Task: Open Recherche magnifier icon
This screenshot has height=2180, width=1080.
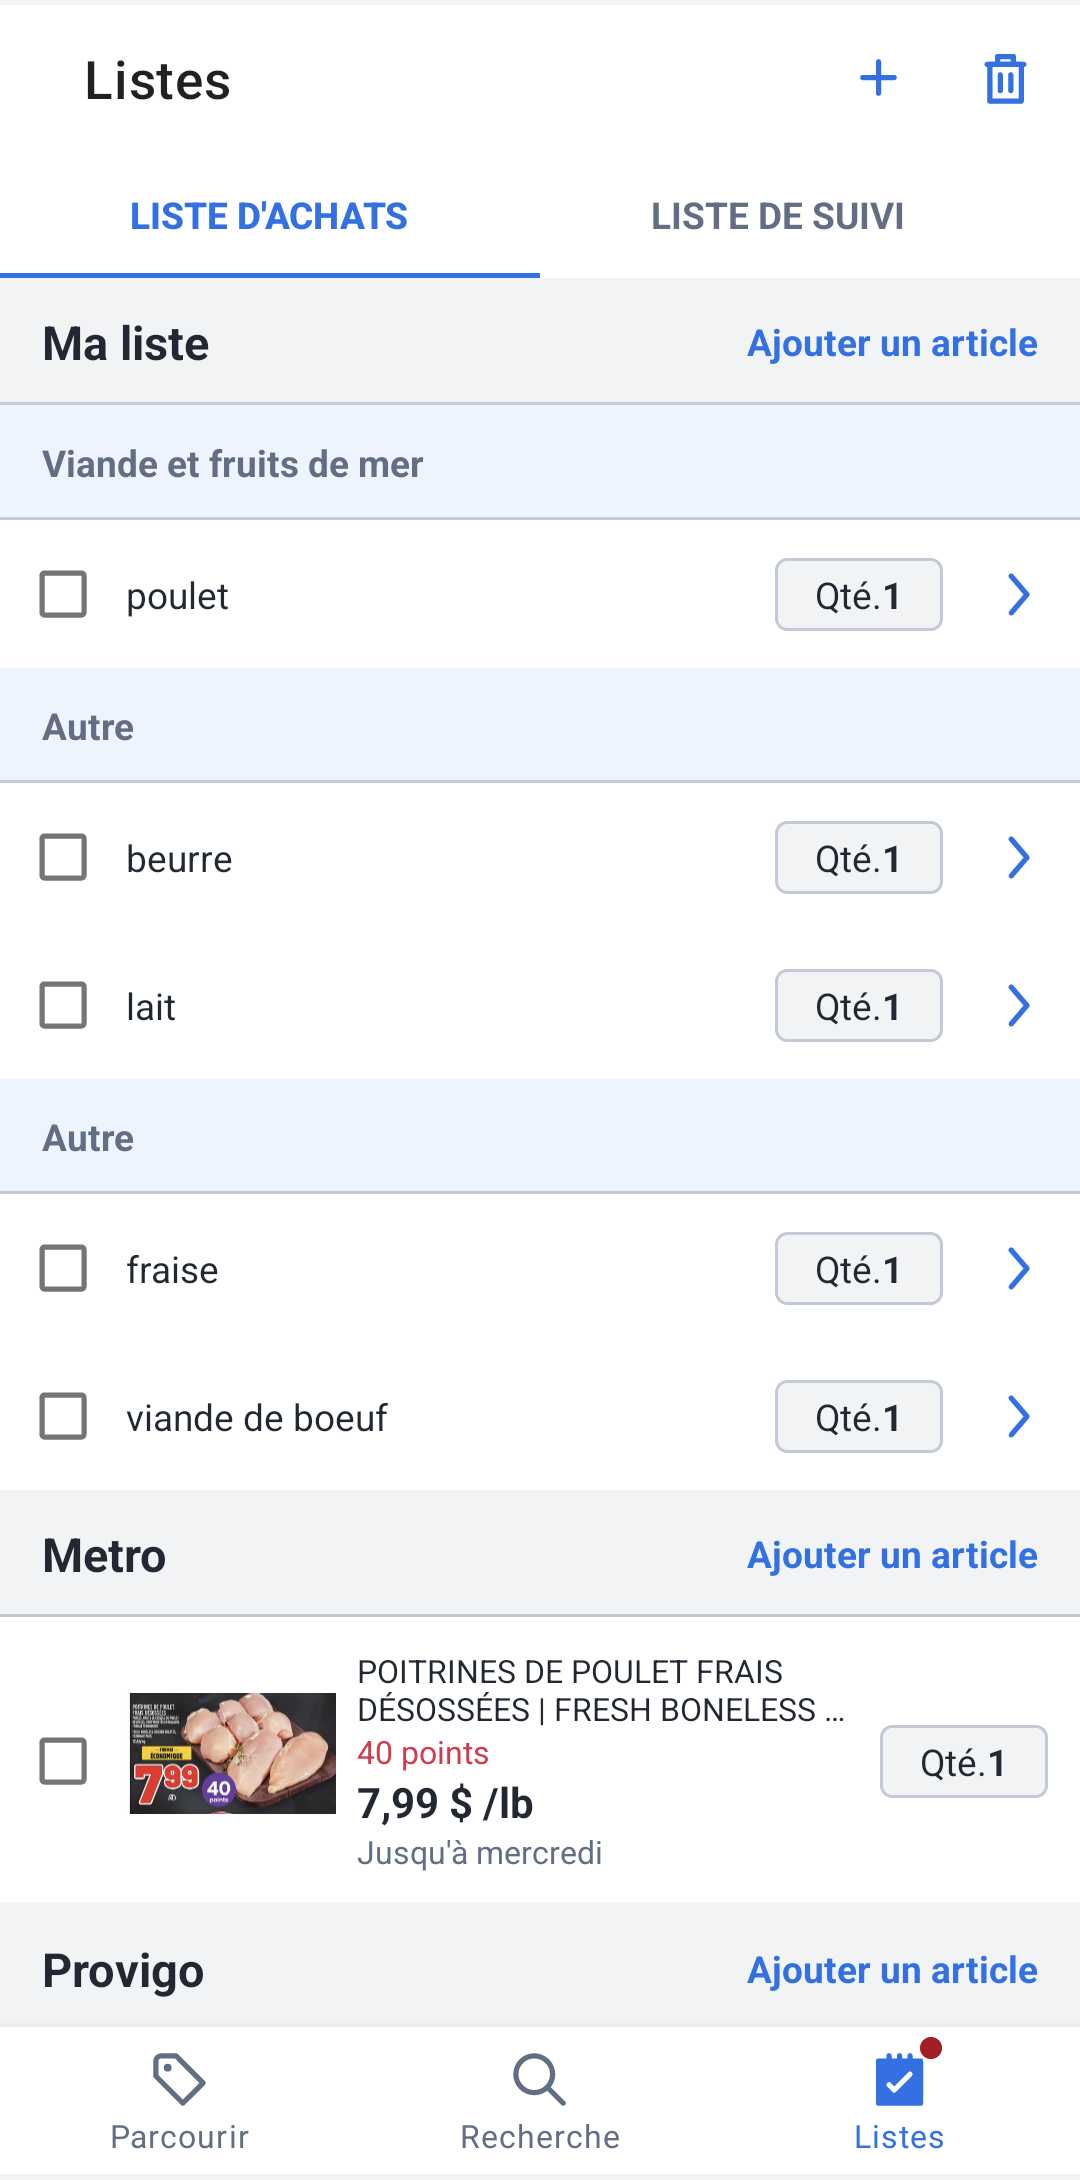Action: pyautogui.click(x=540, y=2079)
